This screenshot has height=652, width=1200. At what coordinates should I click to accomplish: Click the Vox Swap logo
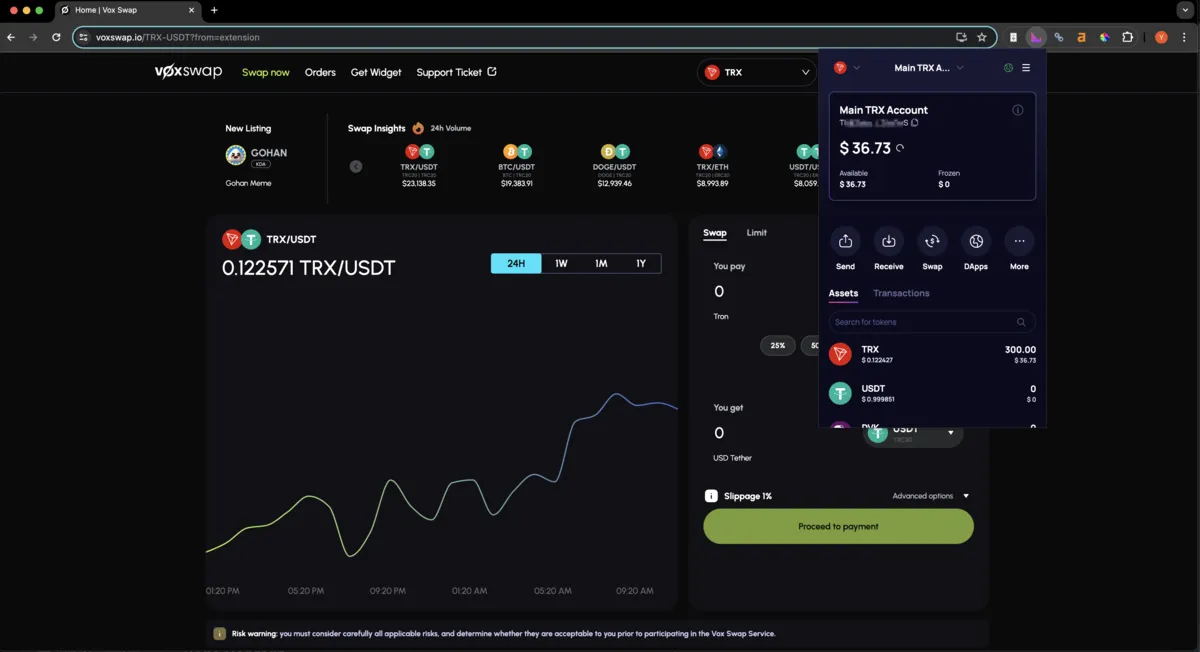coord(188,72)
